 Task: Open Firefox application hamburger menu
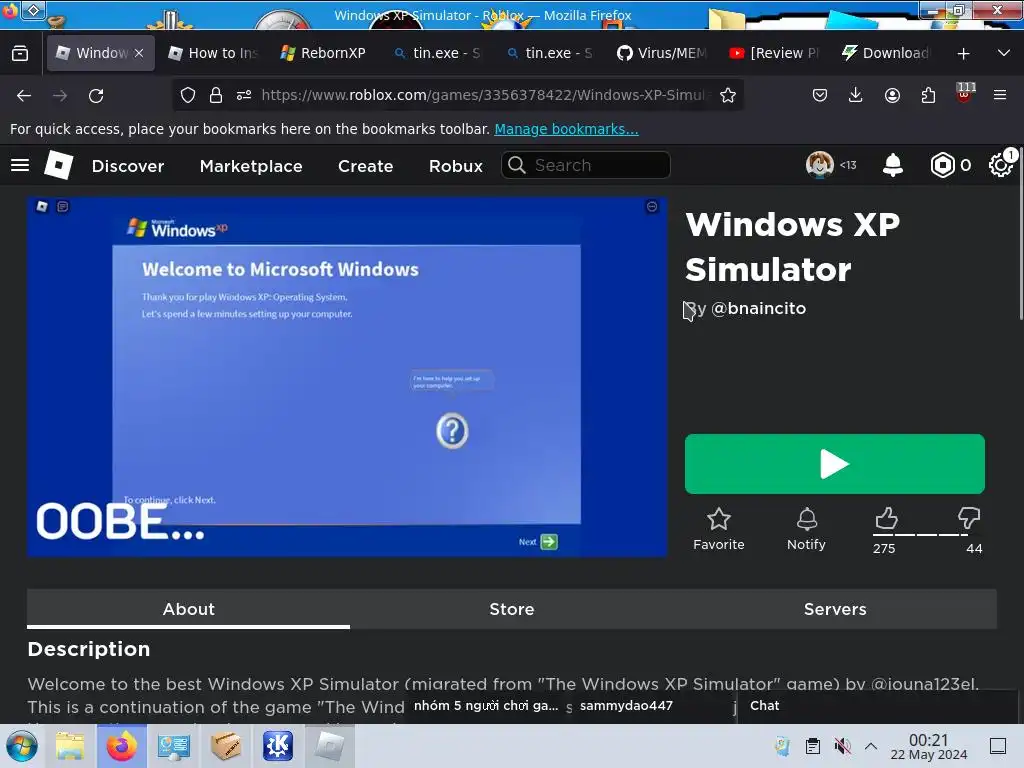pos(1000,95)
